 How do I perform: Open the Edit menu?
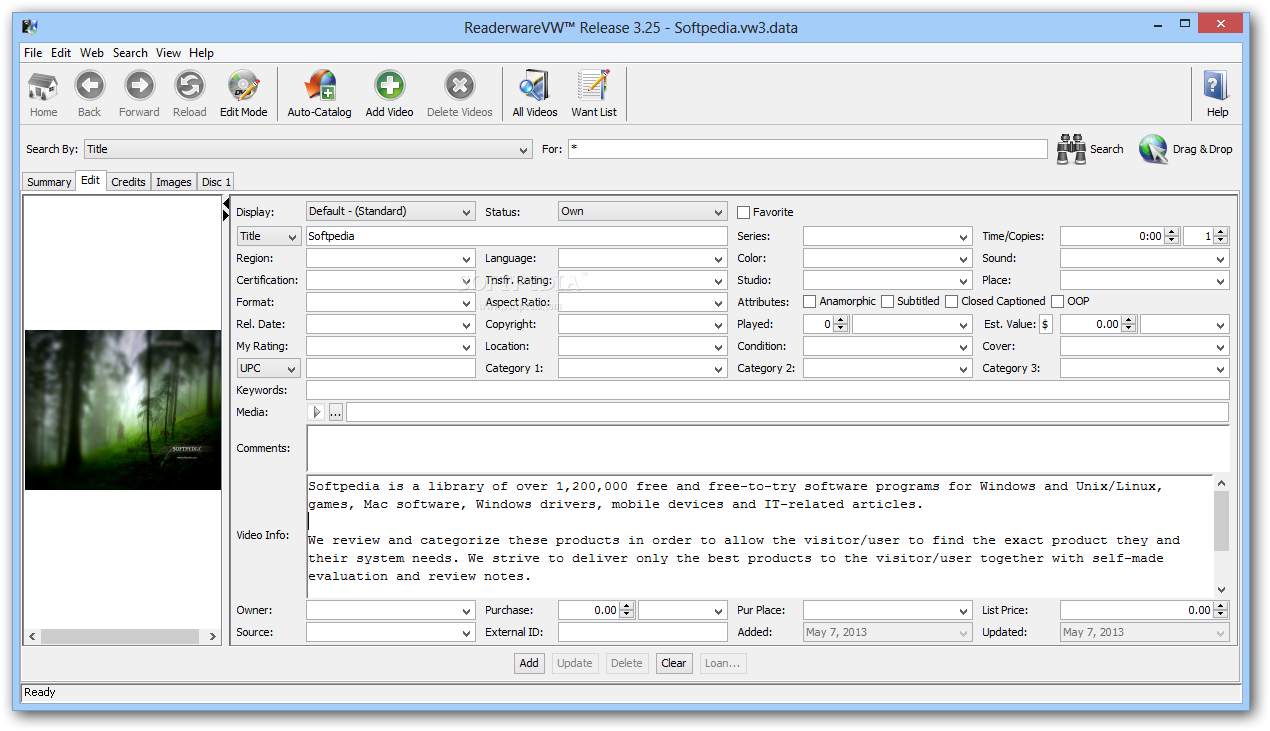[61, 53]
